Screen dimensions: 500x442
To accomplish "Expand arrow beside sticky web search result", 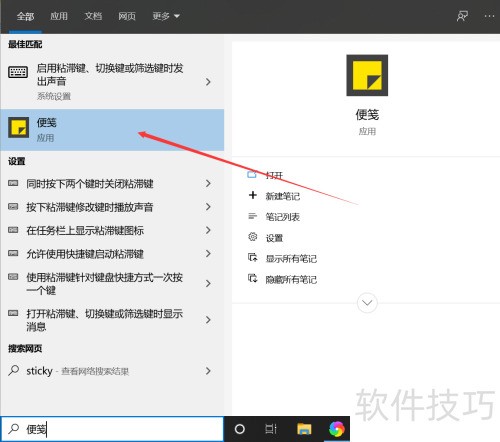I will [208, 371].
